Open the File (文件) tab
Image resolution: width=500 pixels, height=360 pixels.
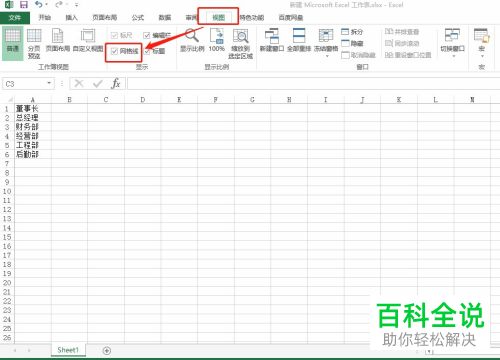[x=15, y=18]
